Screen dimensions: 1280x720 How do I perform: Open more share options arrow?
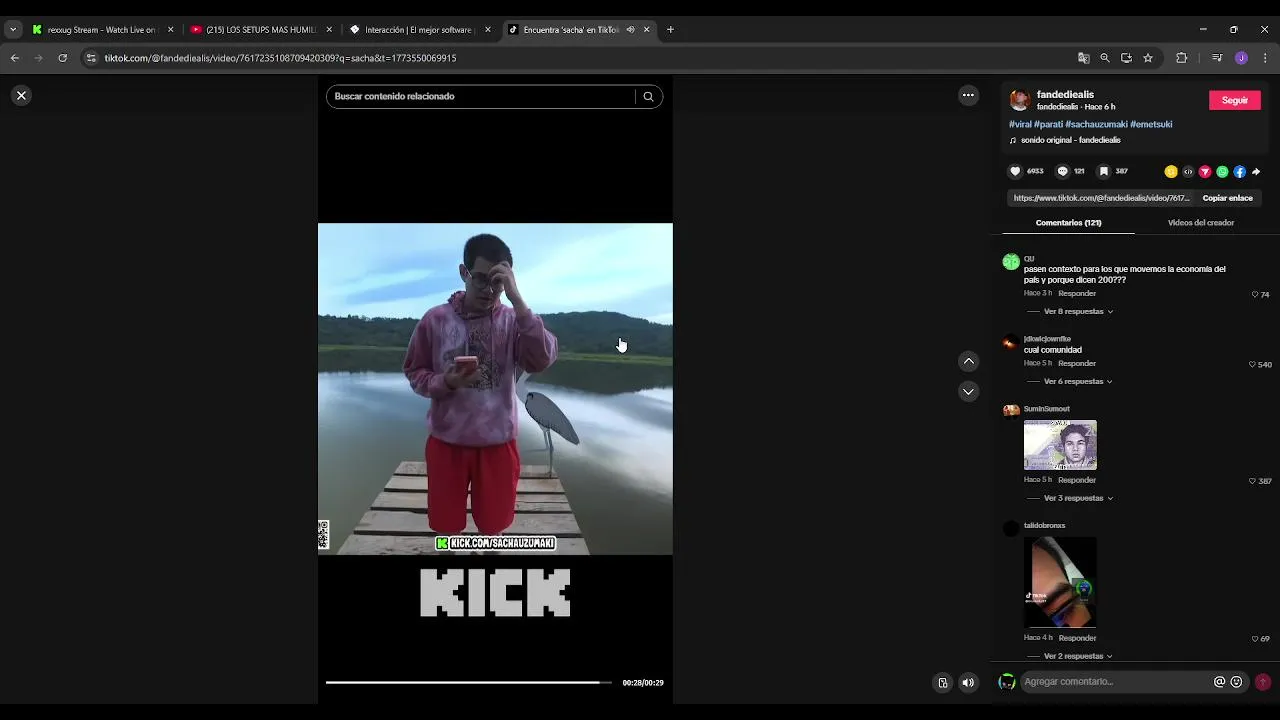pos(1256,172)
